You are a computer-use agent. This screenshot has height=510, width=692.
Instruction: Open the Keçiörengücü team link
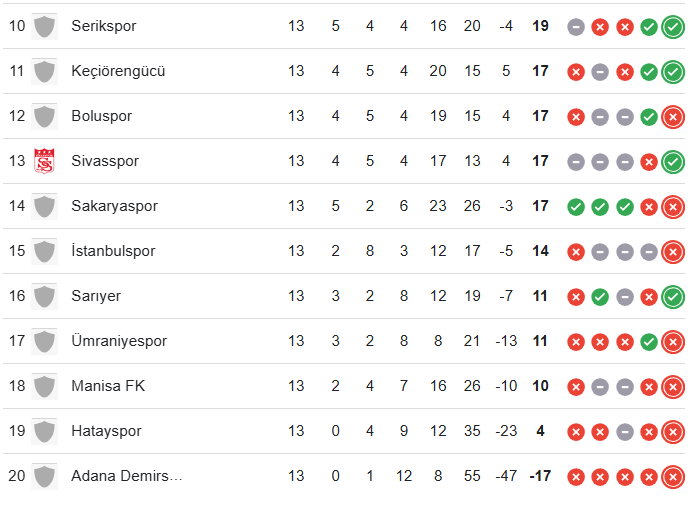click(118, 71)
